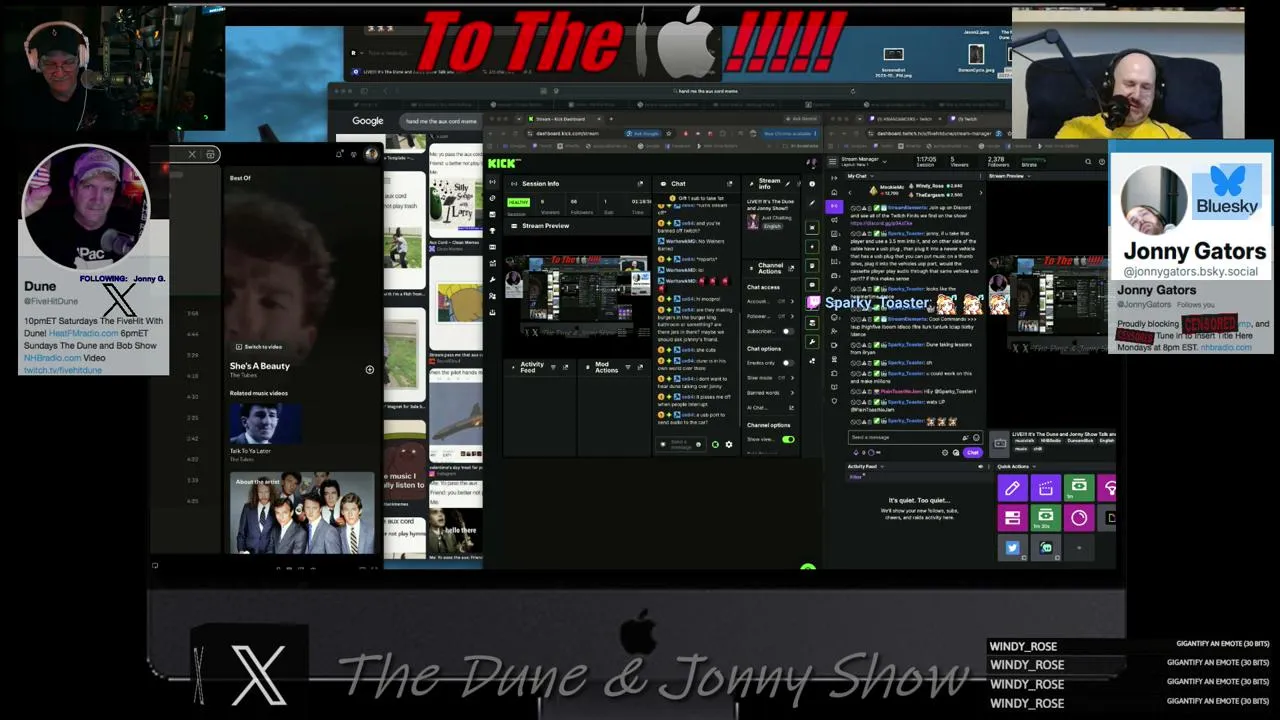Pop out the Kick Session Info panel
The width and height of the screenshot is (1280, 720).
pyautogui.click(x=640, y=183)
